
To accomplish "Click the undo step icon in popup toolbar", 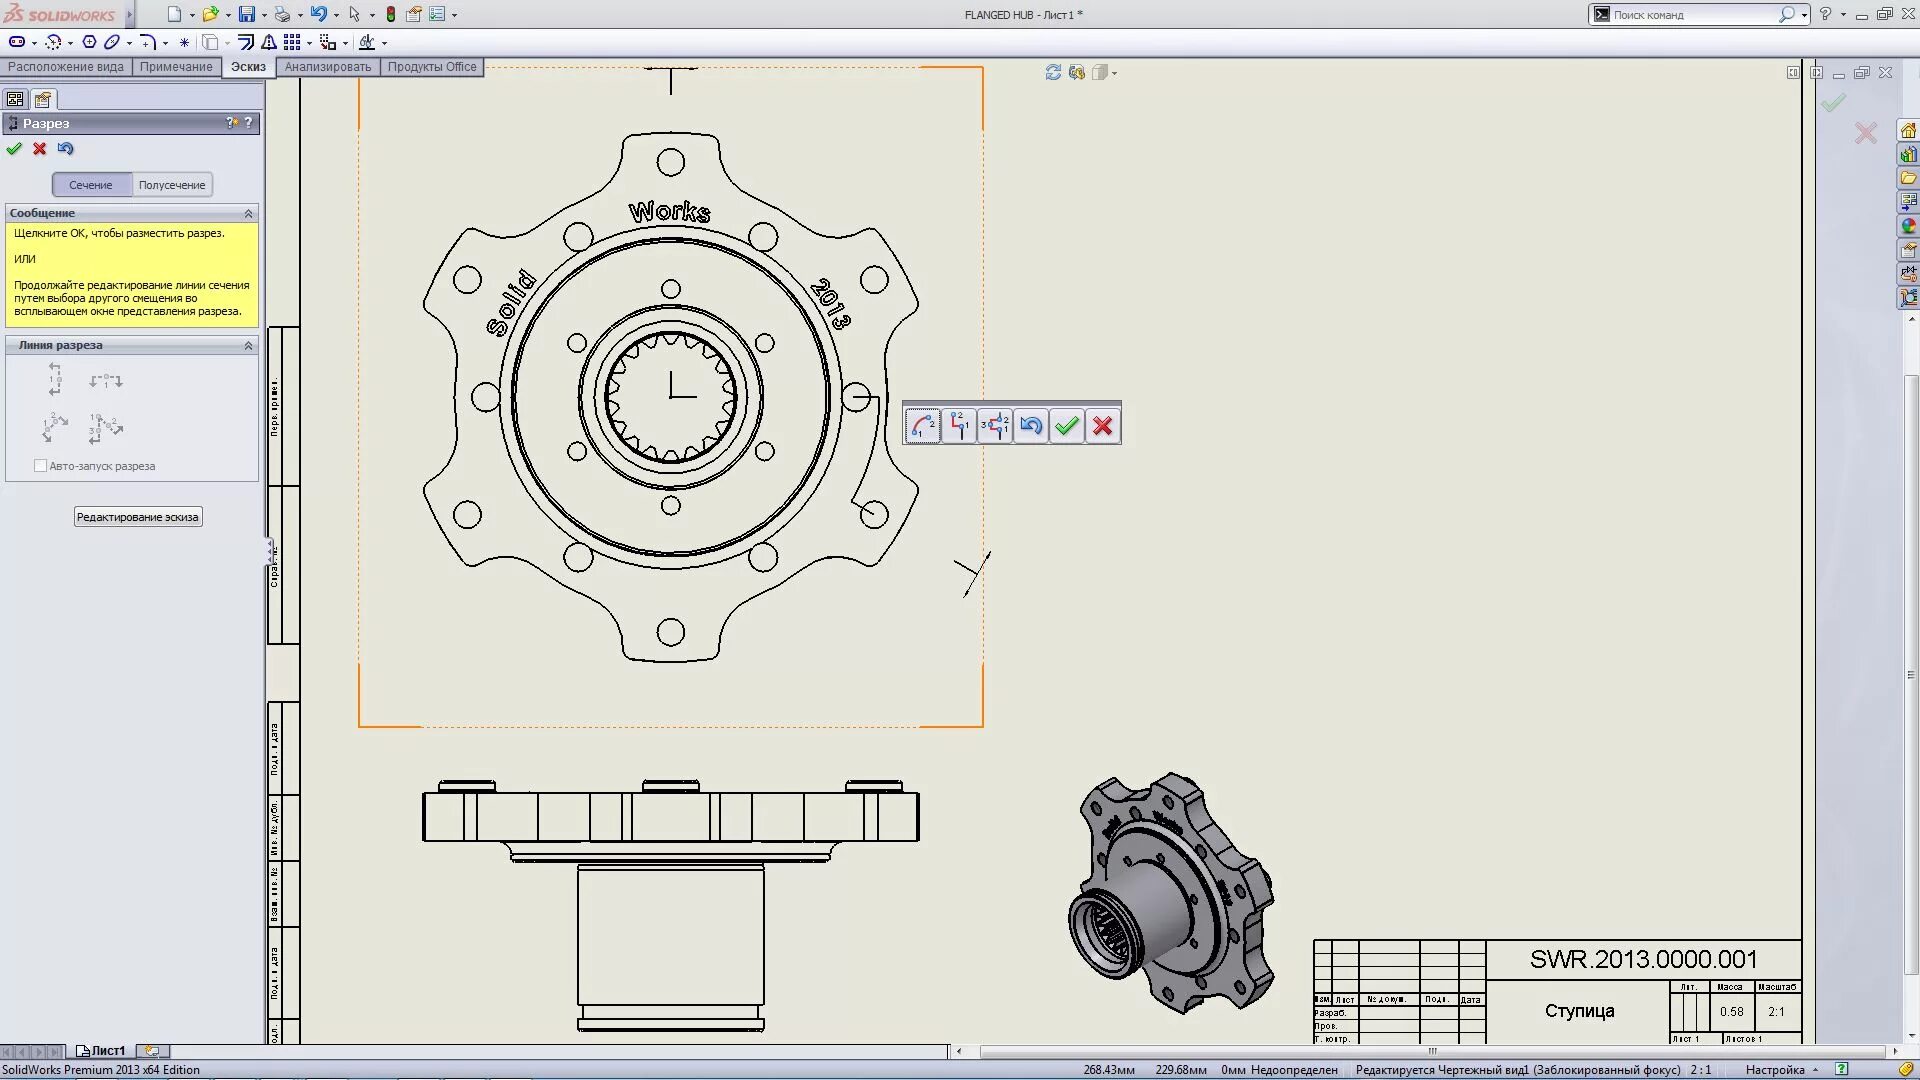I will tap(1031, 426).
